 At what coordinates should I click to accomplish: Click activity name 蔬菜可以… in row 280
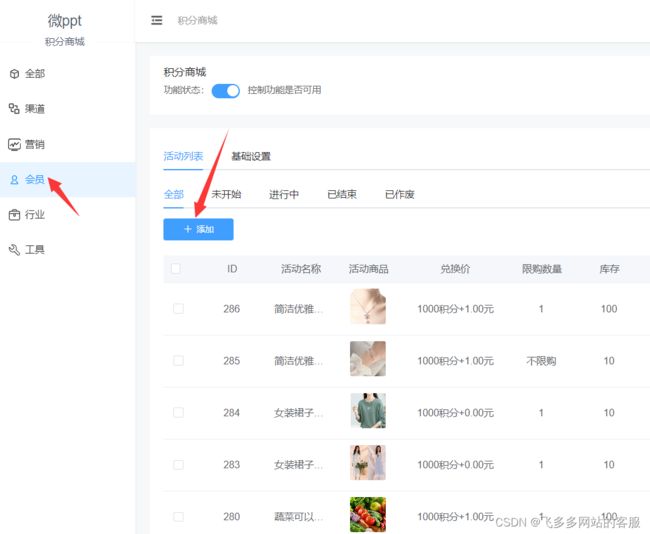click(x=298, y=517)
